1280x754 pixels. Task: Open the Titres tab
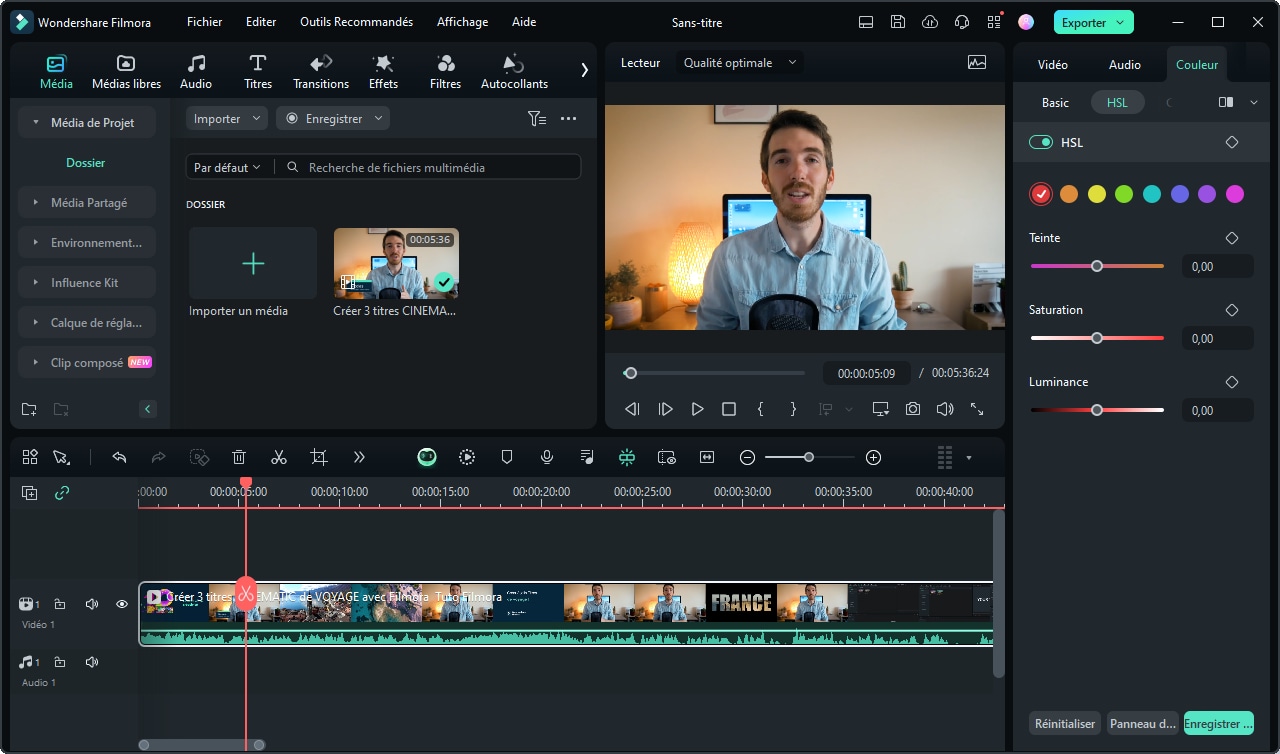point(258,72)
